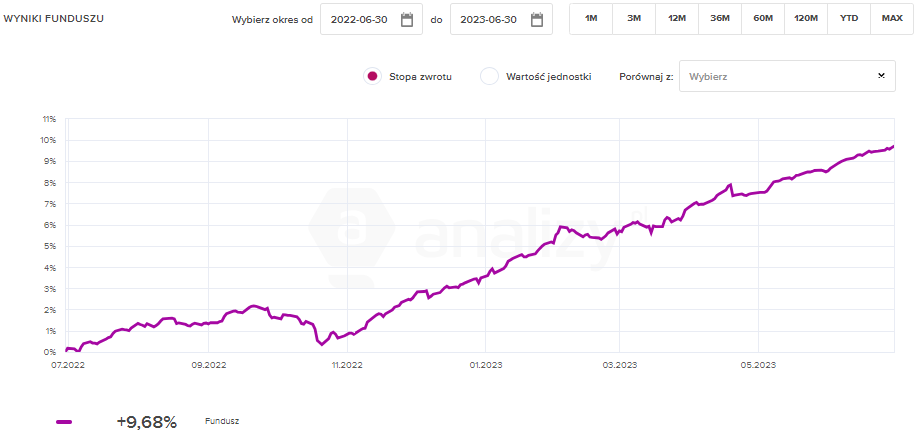Image resolution: width=920 pixels, height=438 pixels.
Task: Show the MAX time range
Action: click(892, 19)
